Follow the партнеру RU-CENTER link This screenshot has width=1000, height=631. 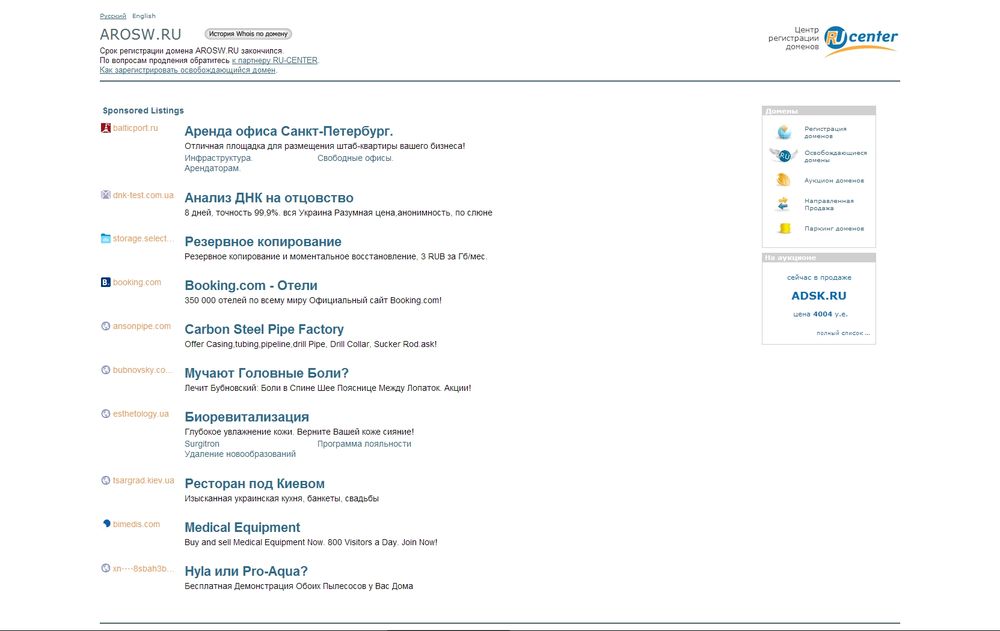(x=275, y=61)
